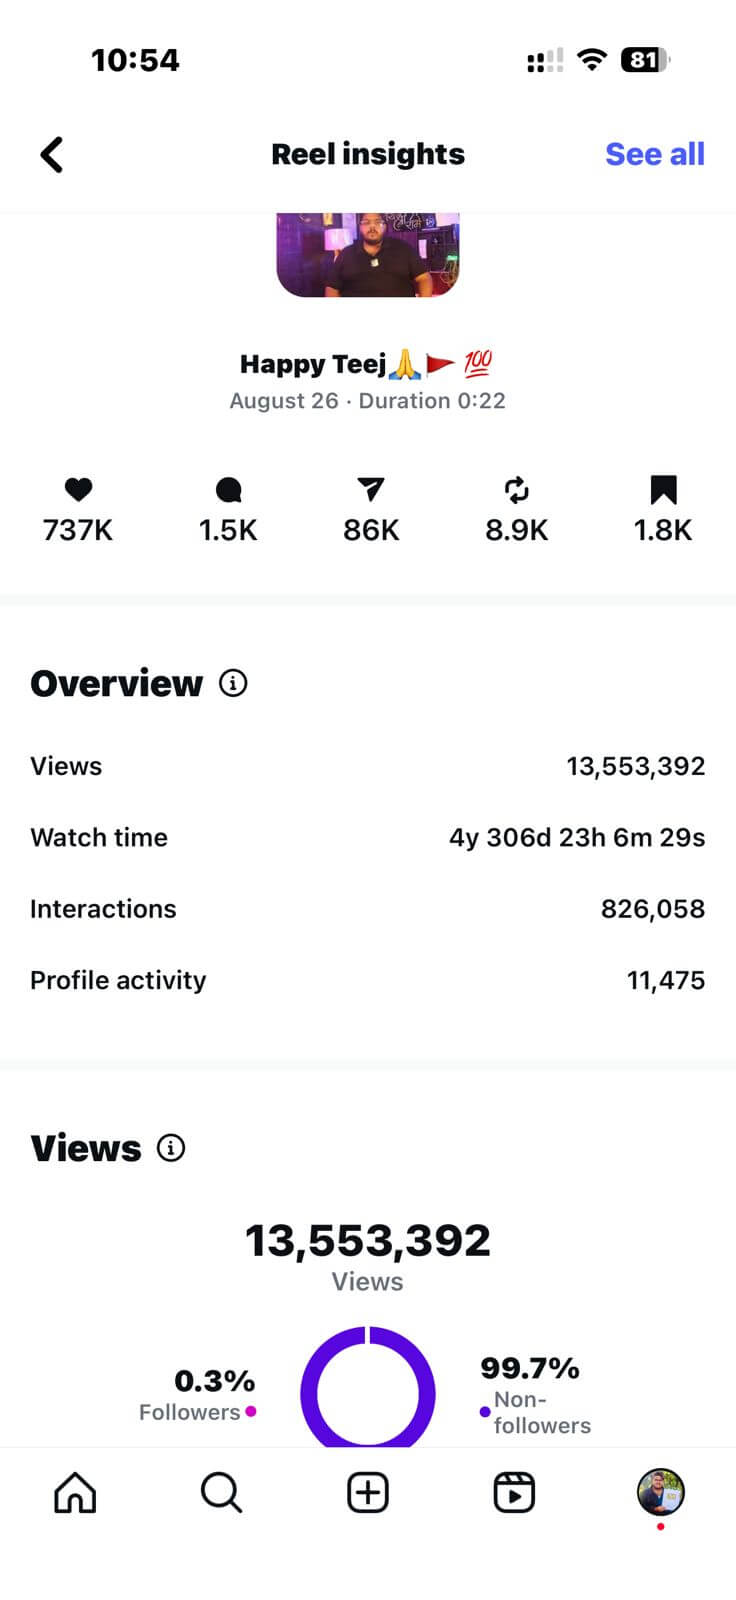Viewport: 736px width, 1600px height.
Task: Tap the Views donut chart
Action: click(368, 1390)
